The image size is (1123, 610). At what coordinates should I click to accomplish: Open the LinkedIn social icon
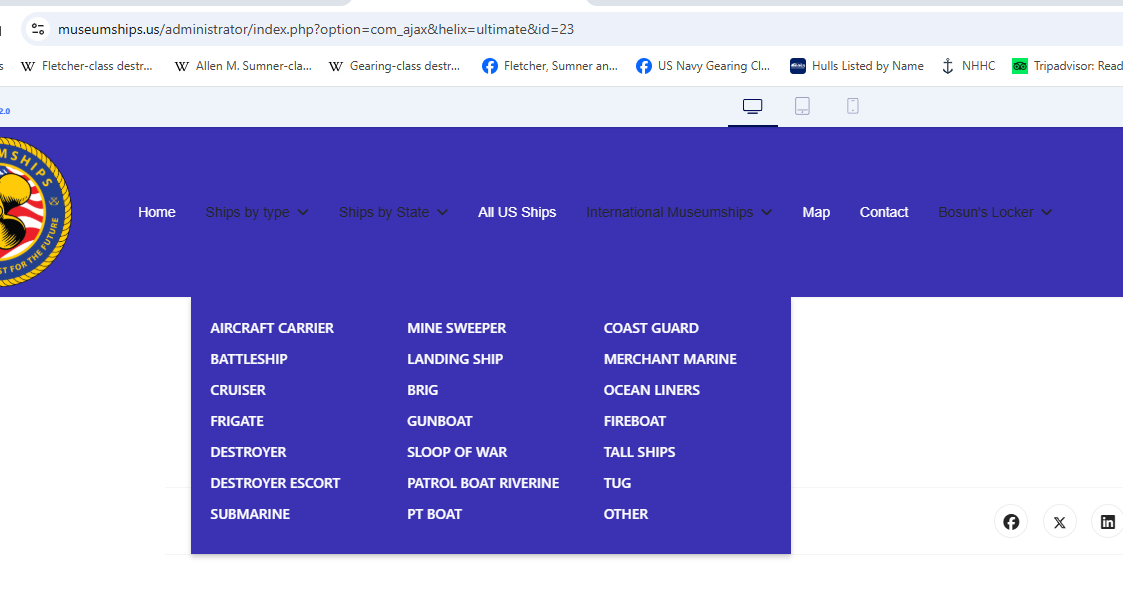pyautogui.click(x=1107, y=522)
